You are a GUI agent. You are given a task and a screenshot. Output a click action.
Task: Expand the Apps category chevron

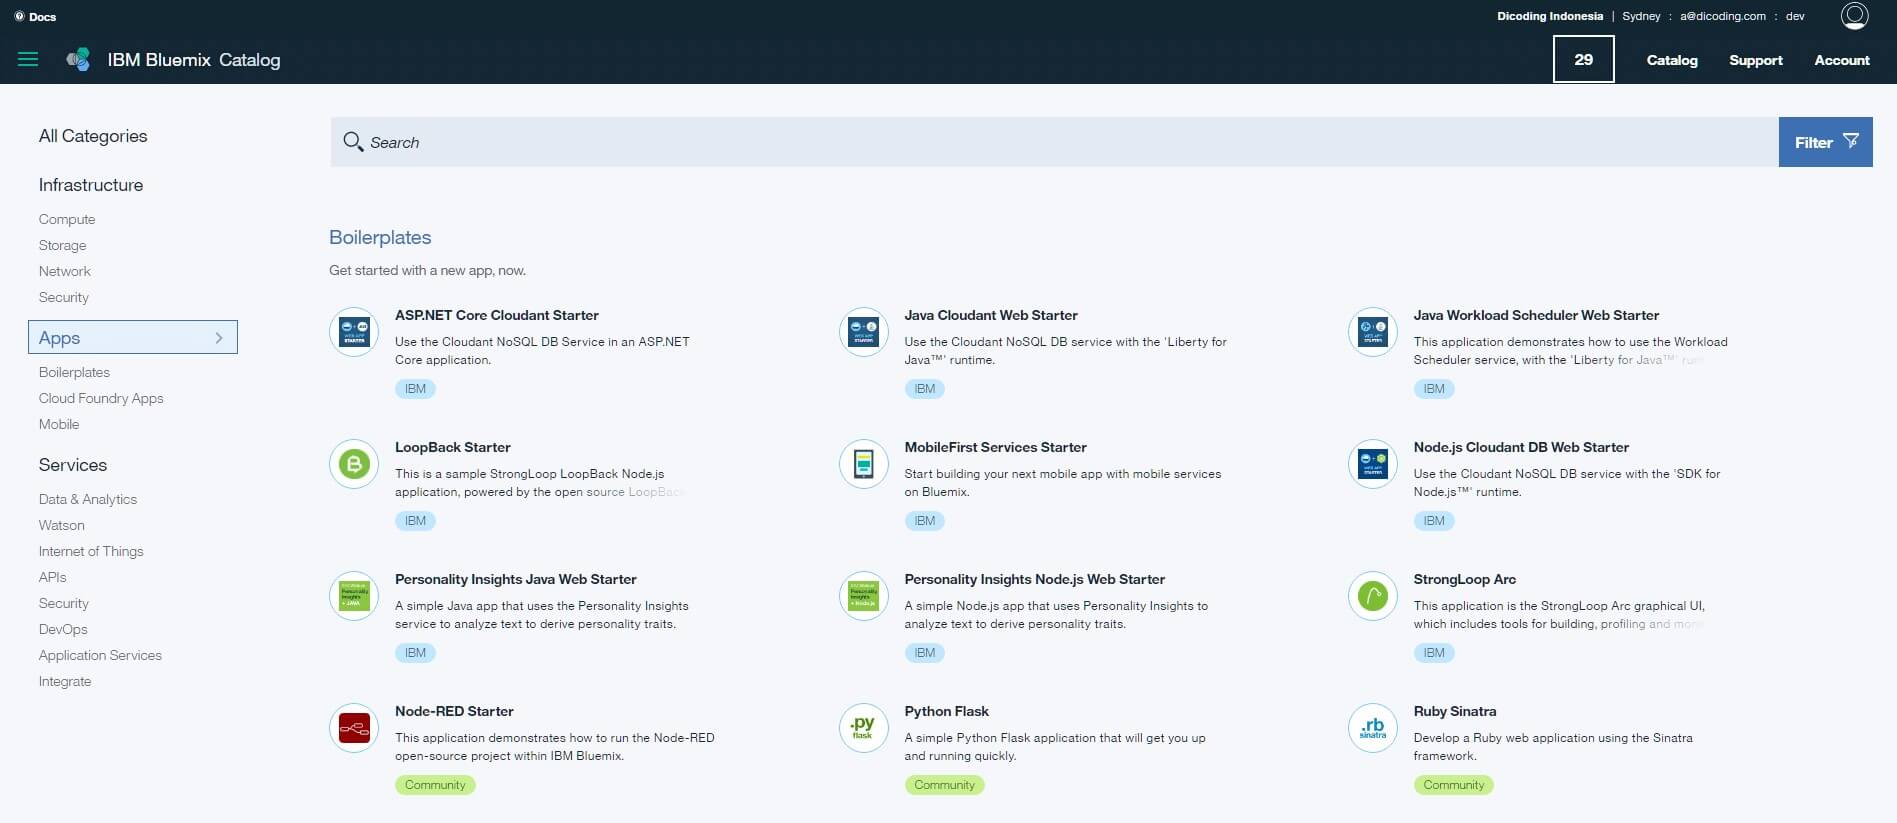pyautogui.click(x=219, y=338)
